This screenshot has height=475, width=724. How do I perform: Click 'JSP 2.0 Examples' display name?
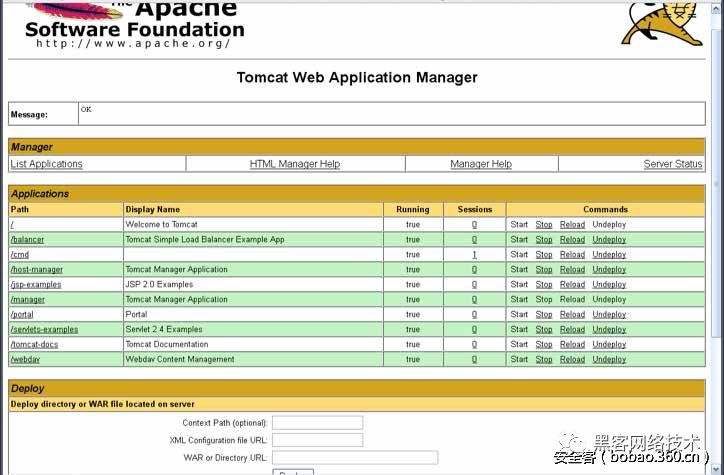pyautogui.click(x=159, y=284)
